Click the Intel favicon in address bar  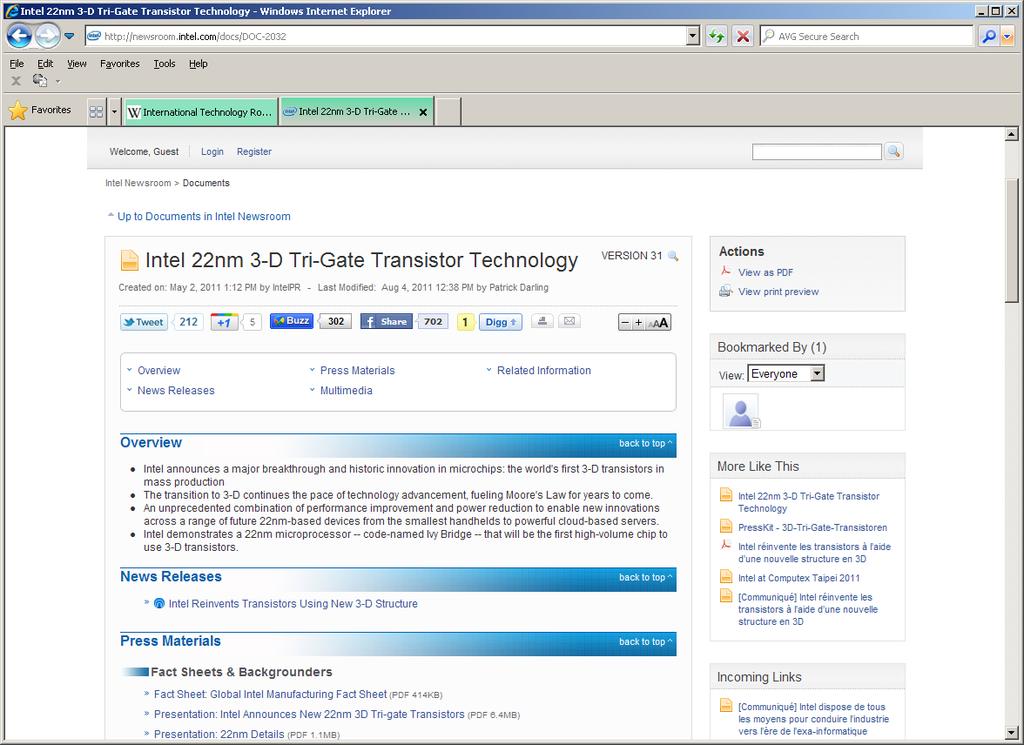coord(94,37)
